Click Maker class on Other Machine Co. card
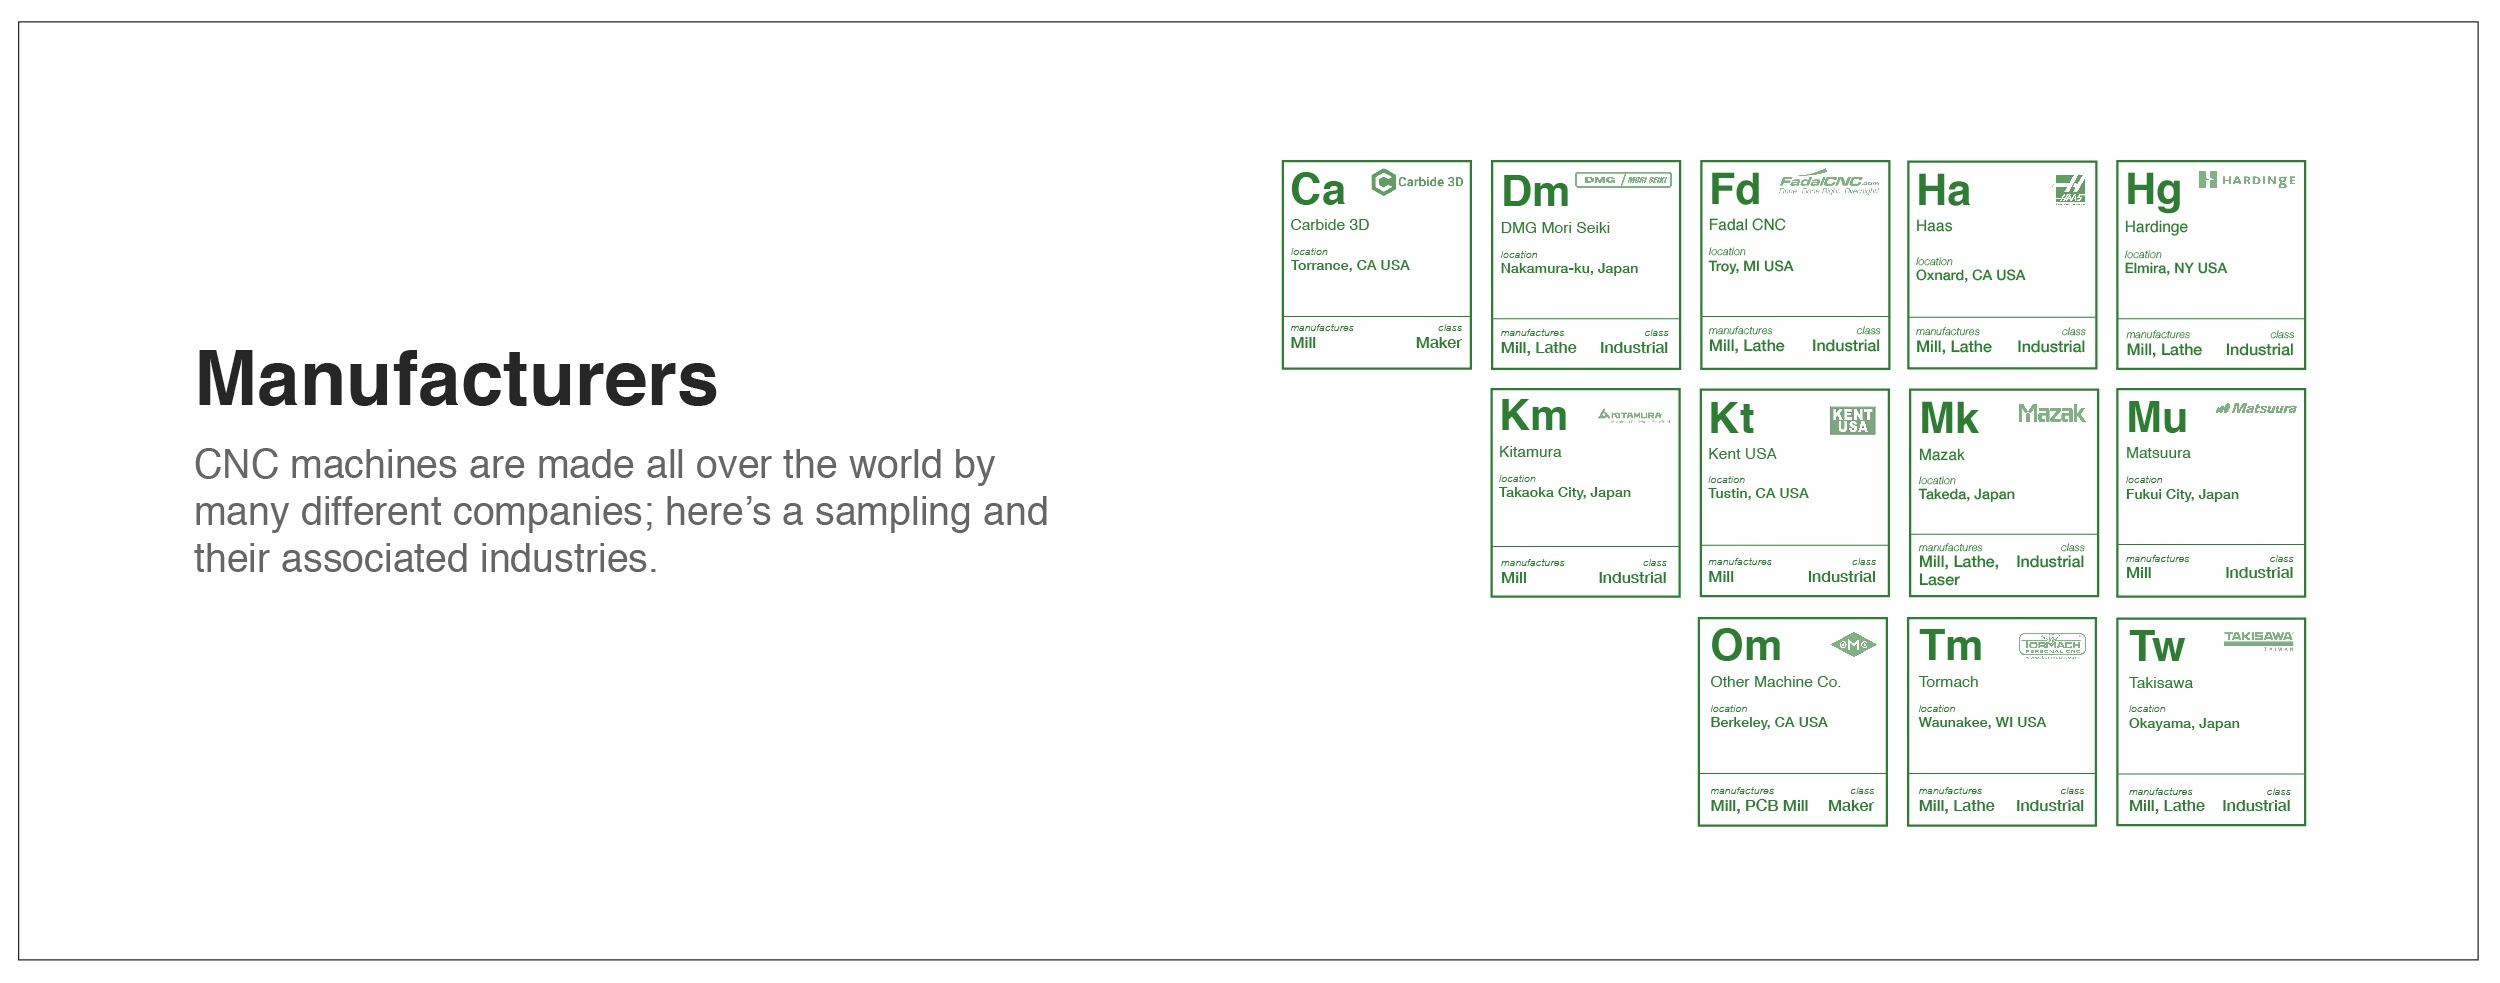The image size is (2500, 983). (x=1850, y=806)
